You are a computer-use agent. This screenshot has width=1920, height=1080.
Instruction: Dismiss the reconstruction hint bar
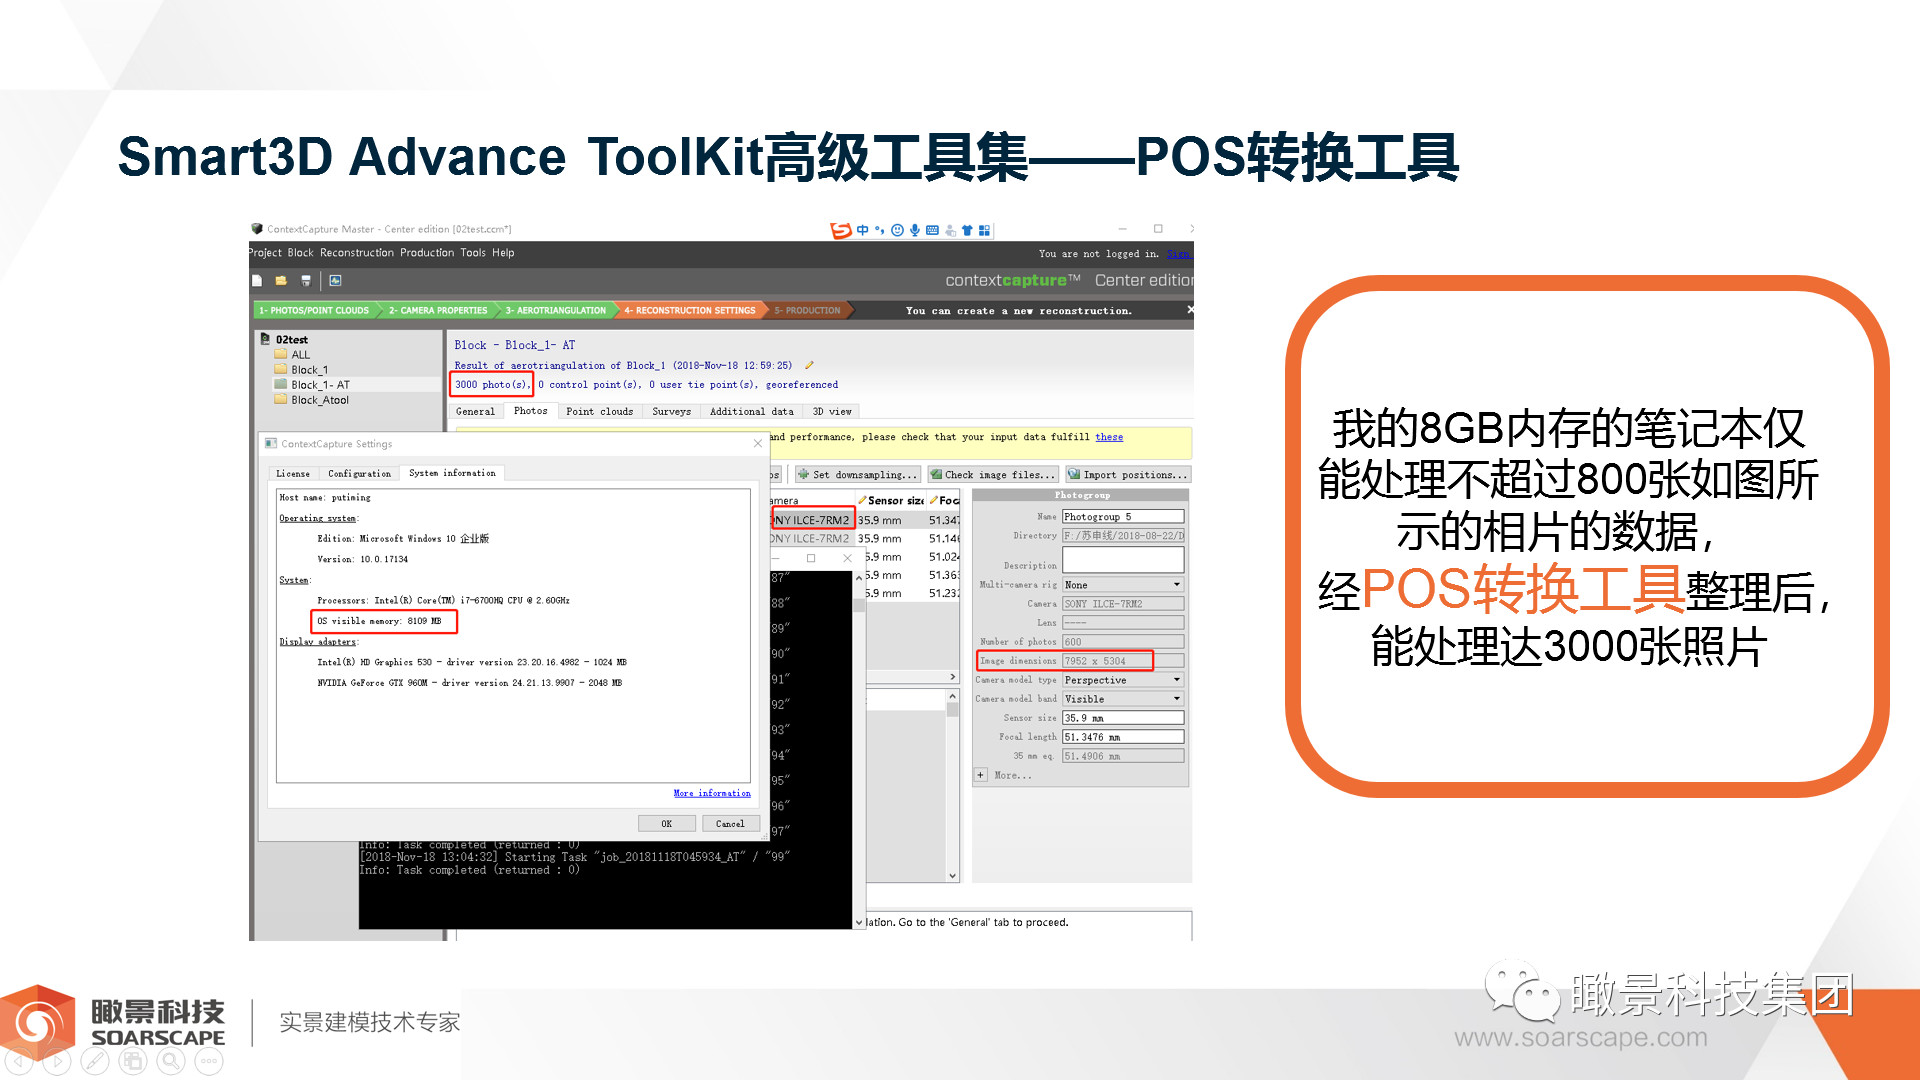point(1189,310)
